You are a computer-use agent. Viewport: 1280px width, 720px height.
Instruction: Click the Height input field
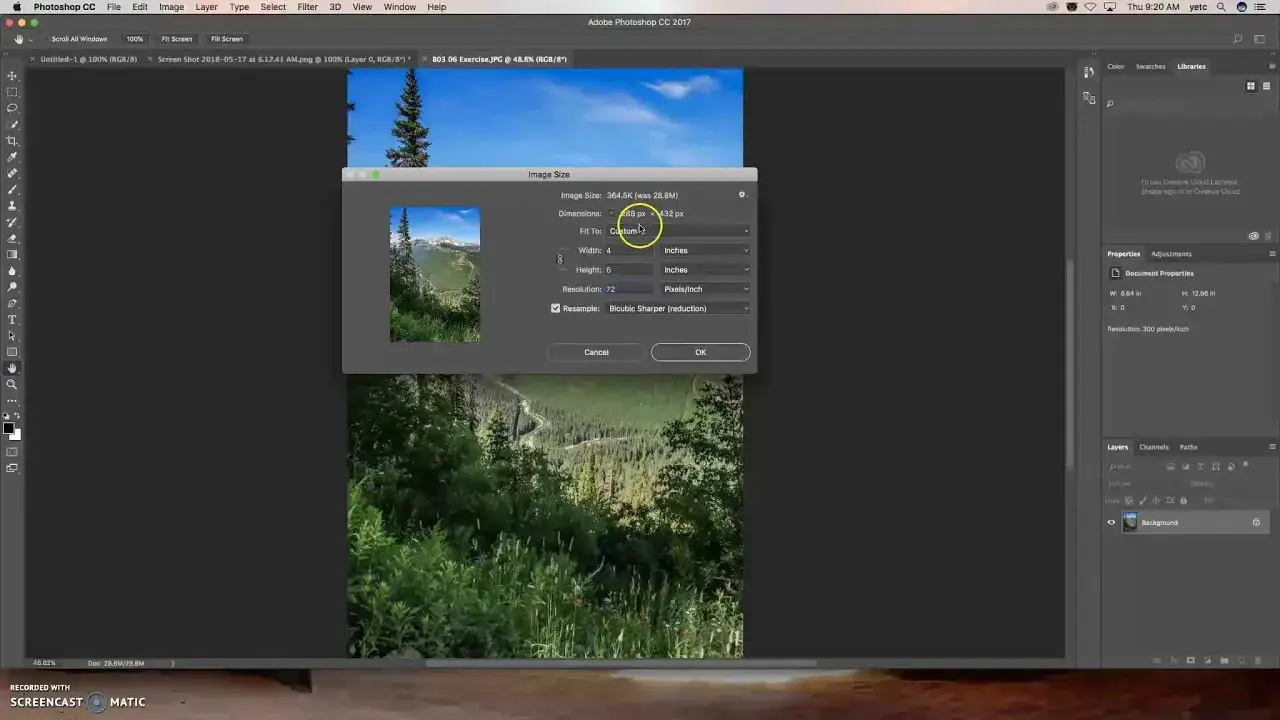point(630,269)
